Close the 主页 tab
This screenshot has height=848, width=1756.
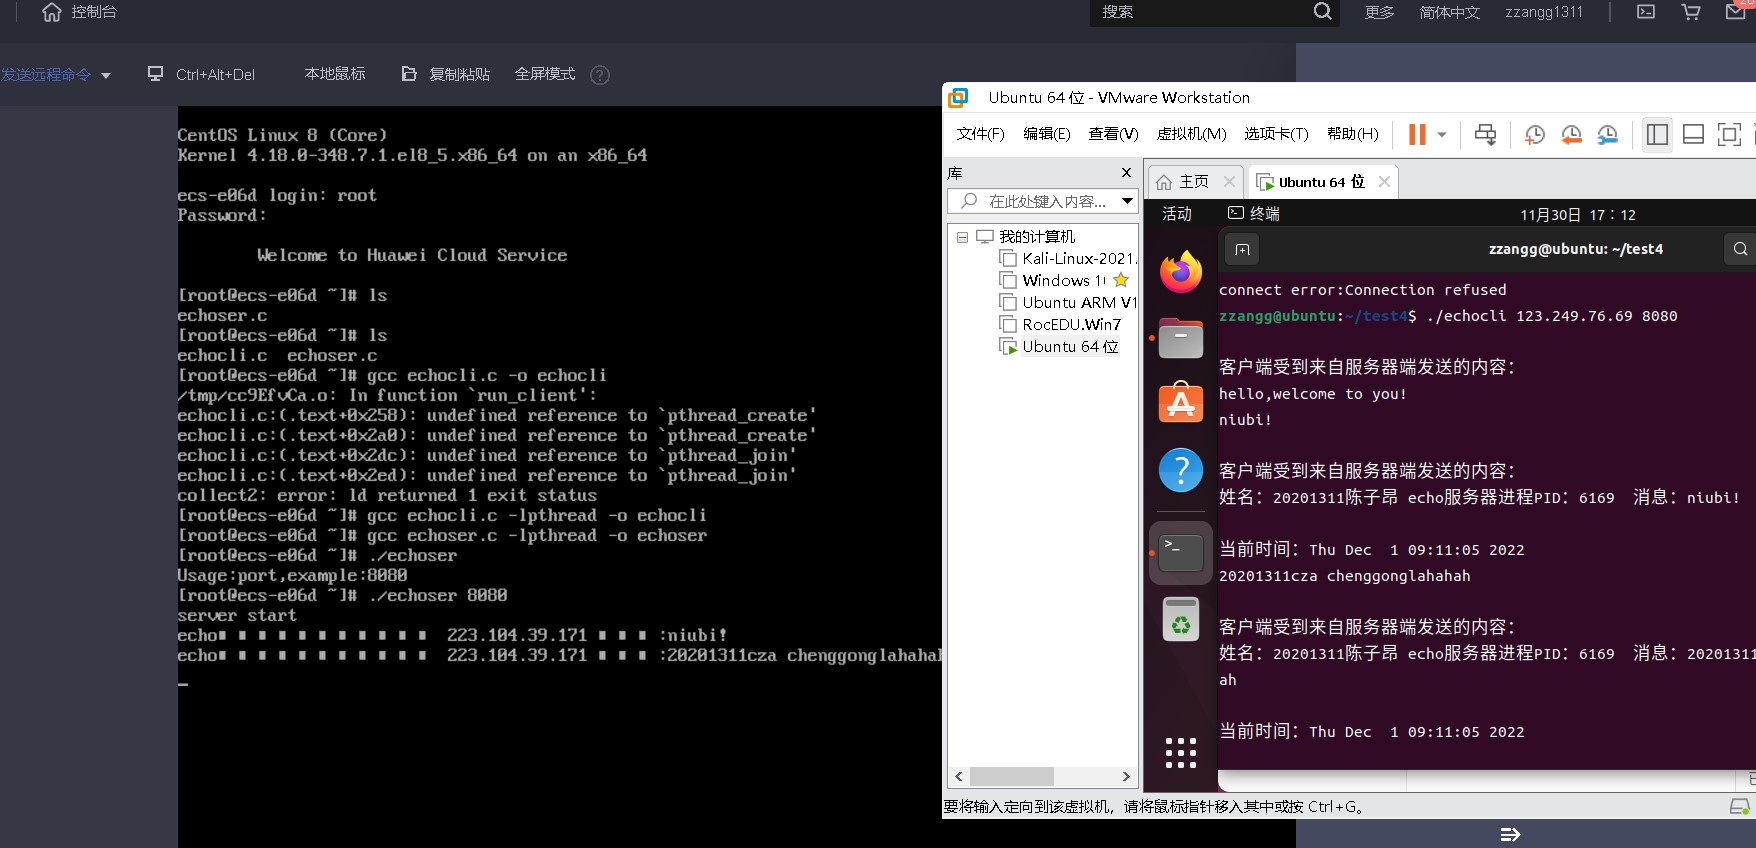point(1229,181)
